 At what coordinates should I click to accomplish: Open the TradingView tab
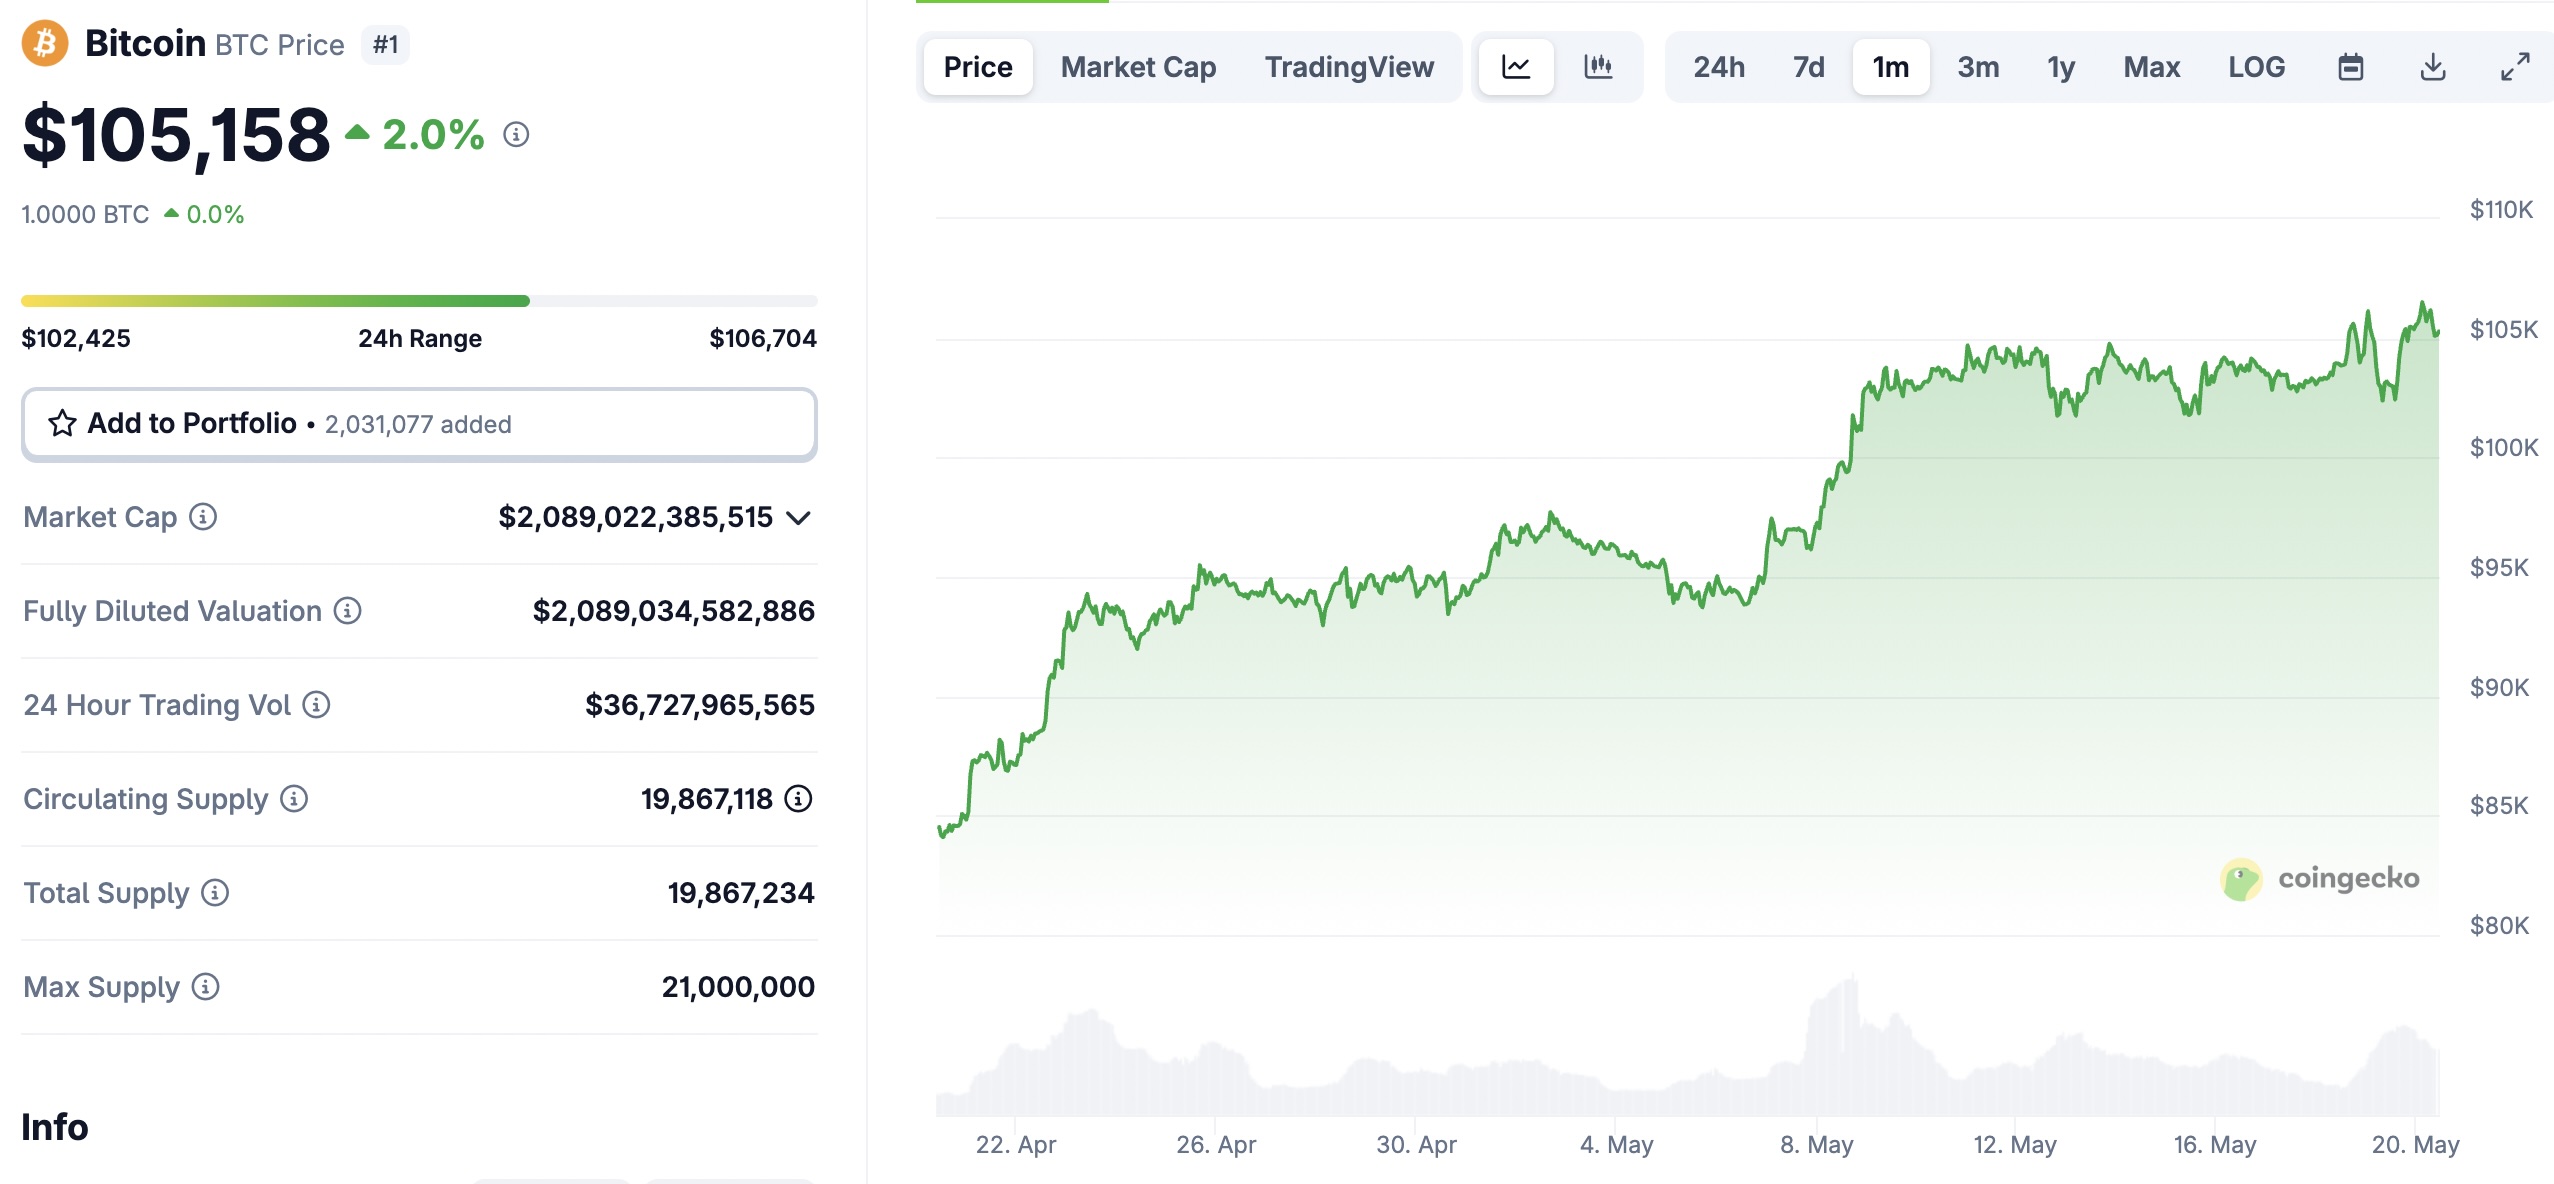[x=1349, y=67]
